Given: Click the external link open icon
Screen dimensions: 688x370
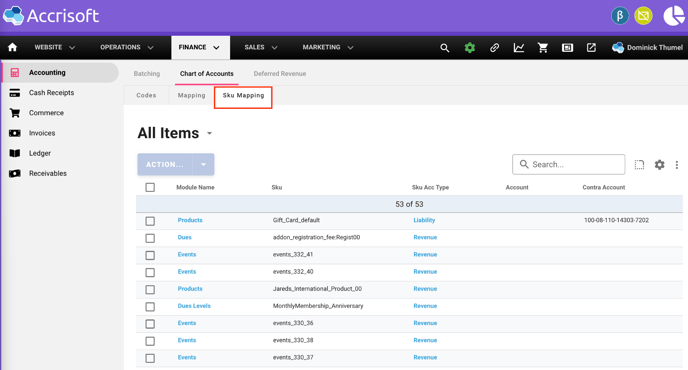Looking at the screenshot, I should pos(591,47).
